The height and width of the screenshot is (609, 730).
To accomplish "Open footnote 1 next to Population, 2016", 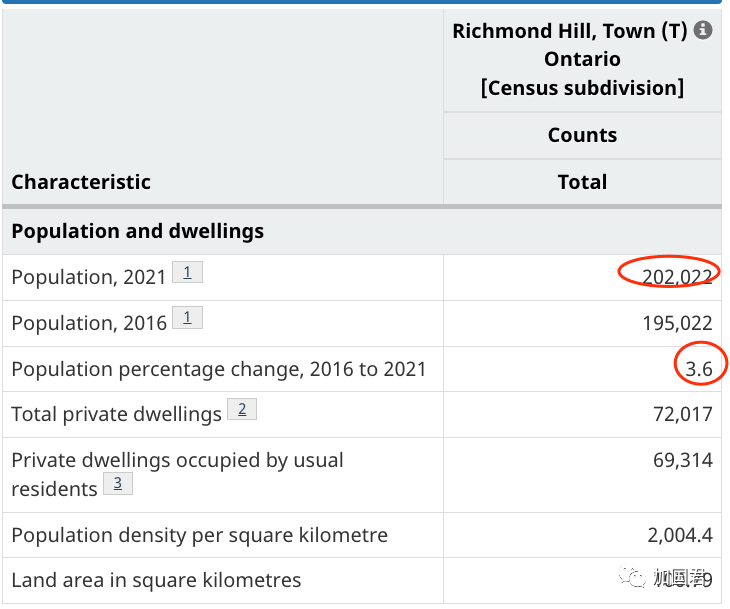I will (x=187, y=318).
